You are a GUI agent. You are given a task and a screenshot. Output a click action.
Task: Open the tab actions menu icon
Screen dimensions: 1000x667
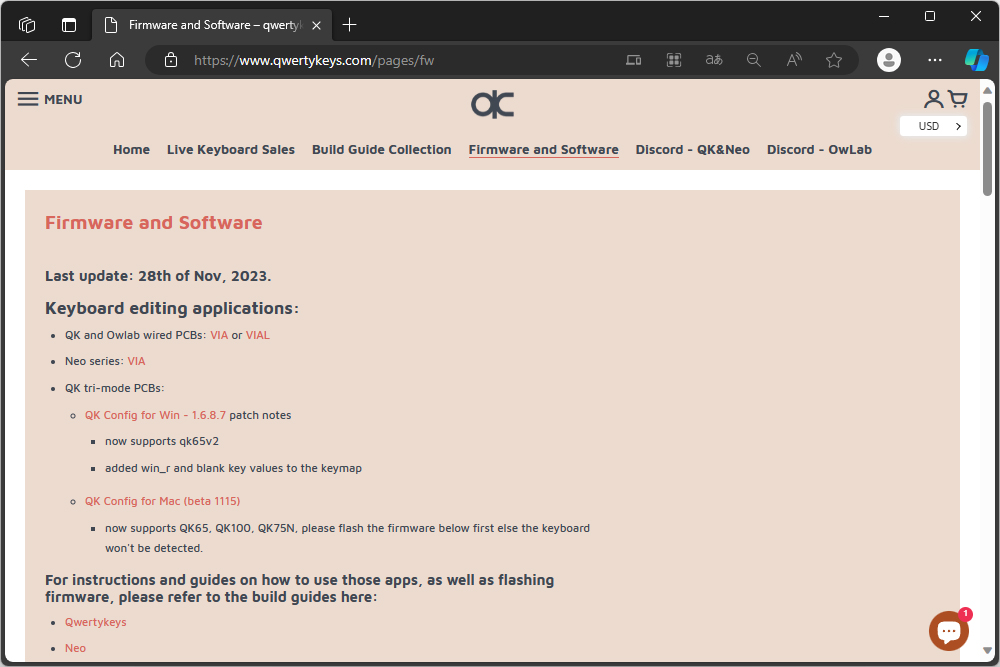(x=69, y=25)
